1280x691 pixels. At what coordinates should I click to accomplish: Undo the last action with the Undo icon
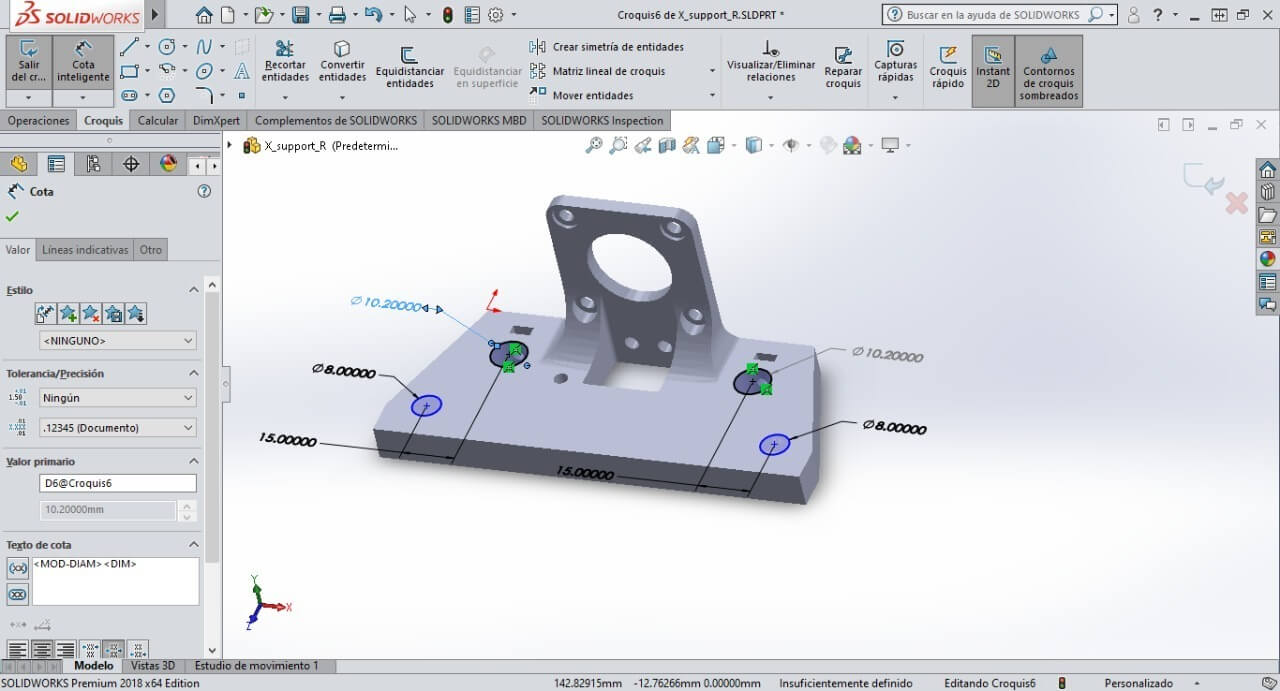click(373, 15)
